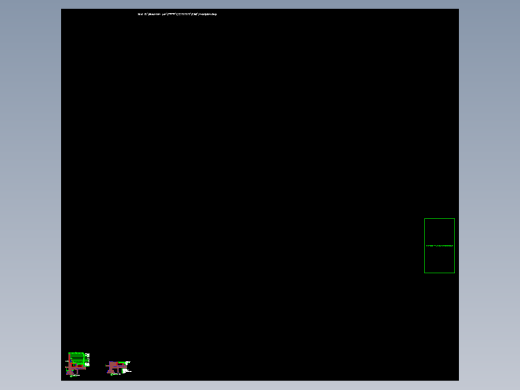Click the green text inside the green frame

tap(439, 246)
